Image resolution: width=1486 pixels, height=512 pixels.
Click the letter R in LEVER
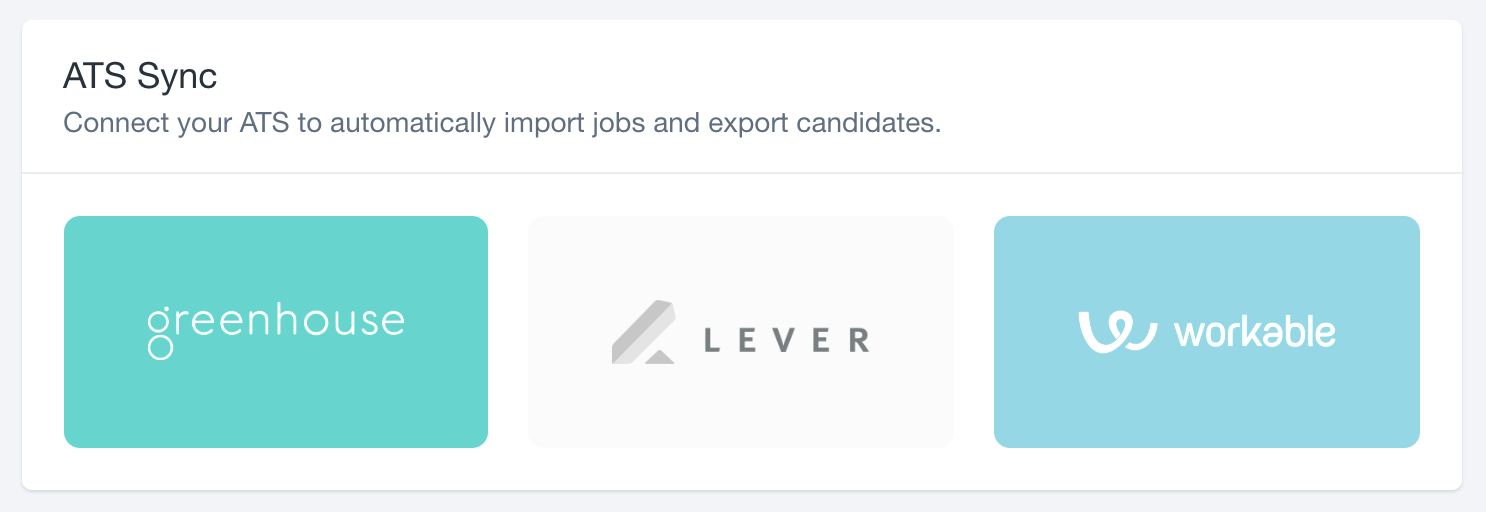(859, 340)
